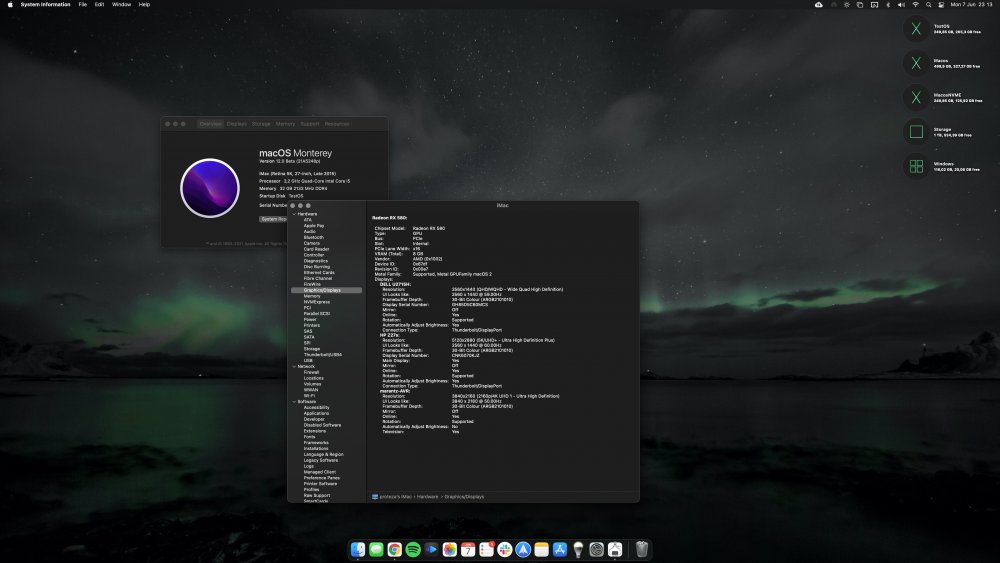This screenshot has height=563, width=1000.
Task: Switch to Memory tab in About window
Action: [x=285, y=124]
